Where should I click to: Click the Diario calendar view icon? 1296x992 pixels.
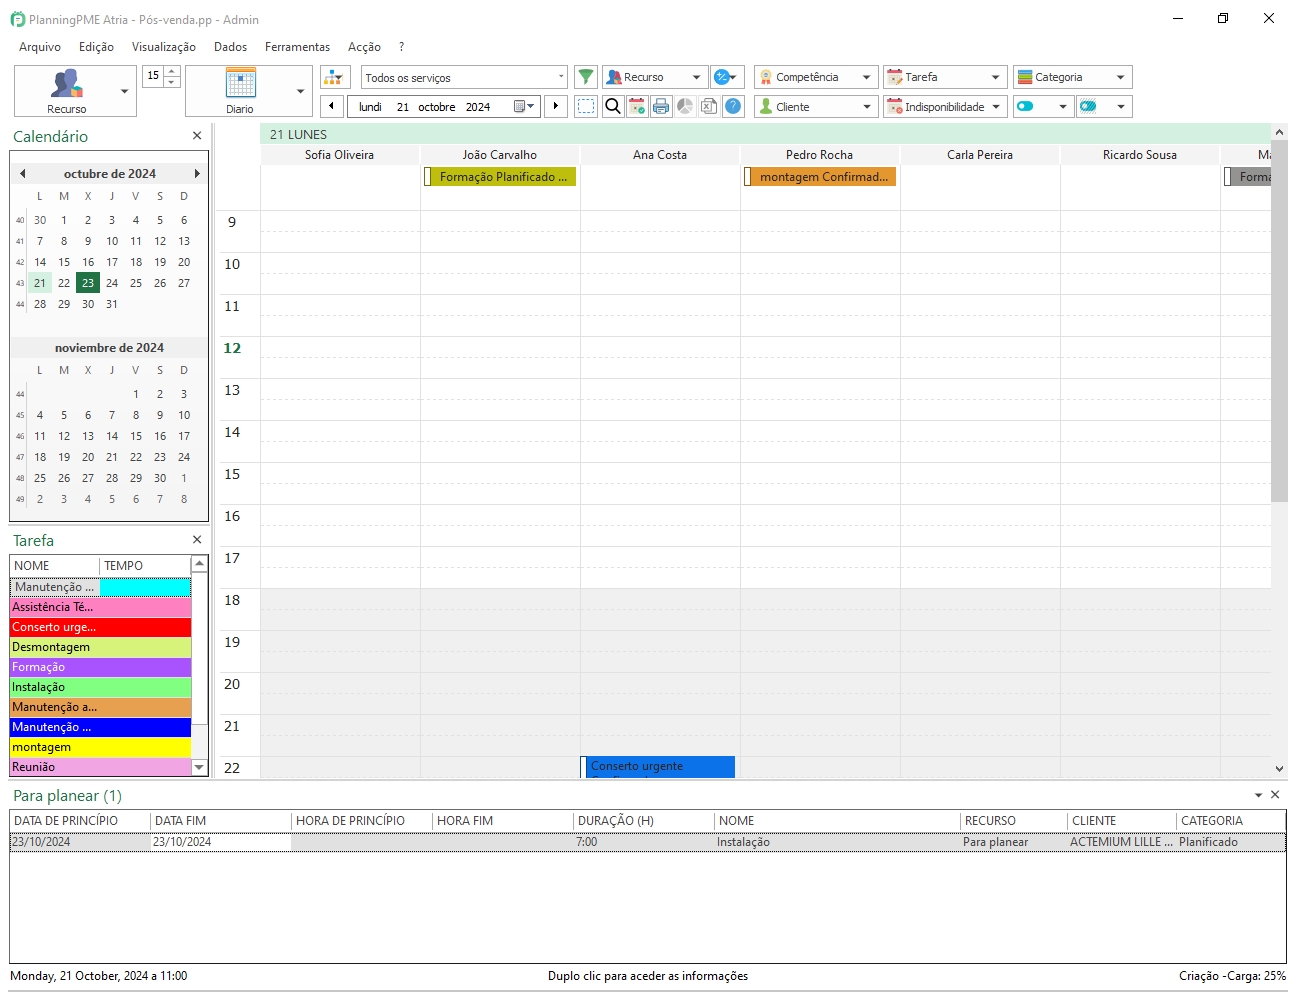pyautogui.click(x=240, y=83)
